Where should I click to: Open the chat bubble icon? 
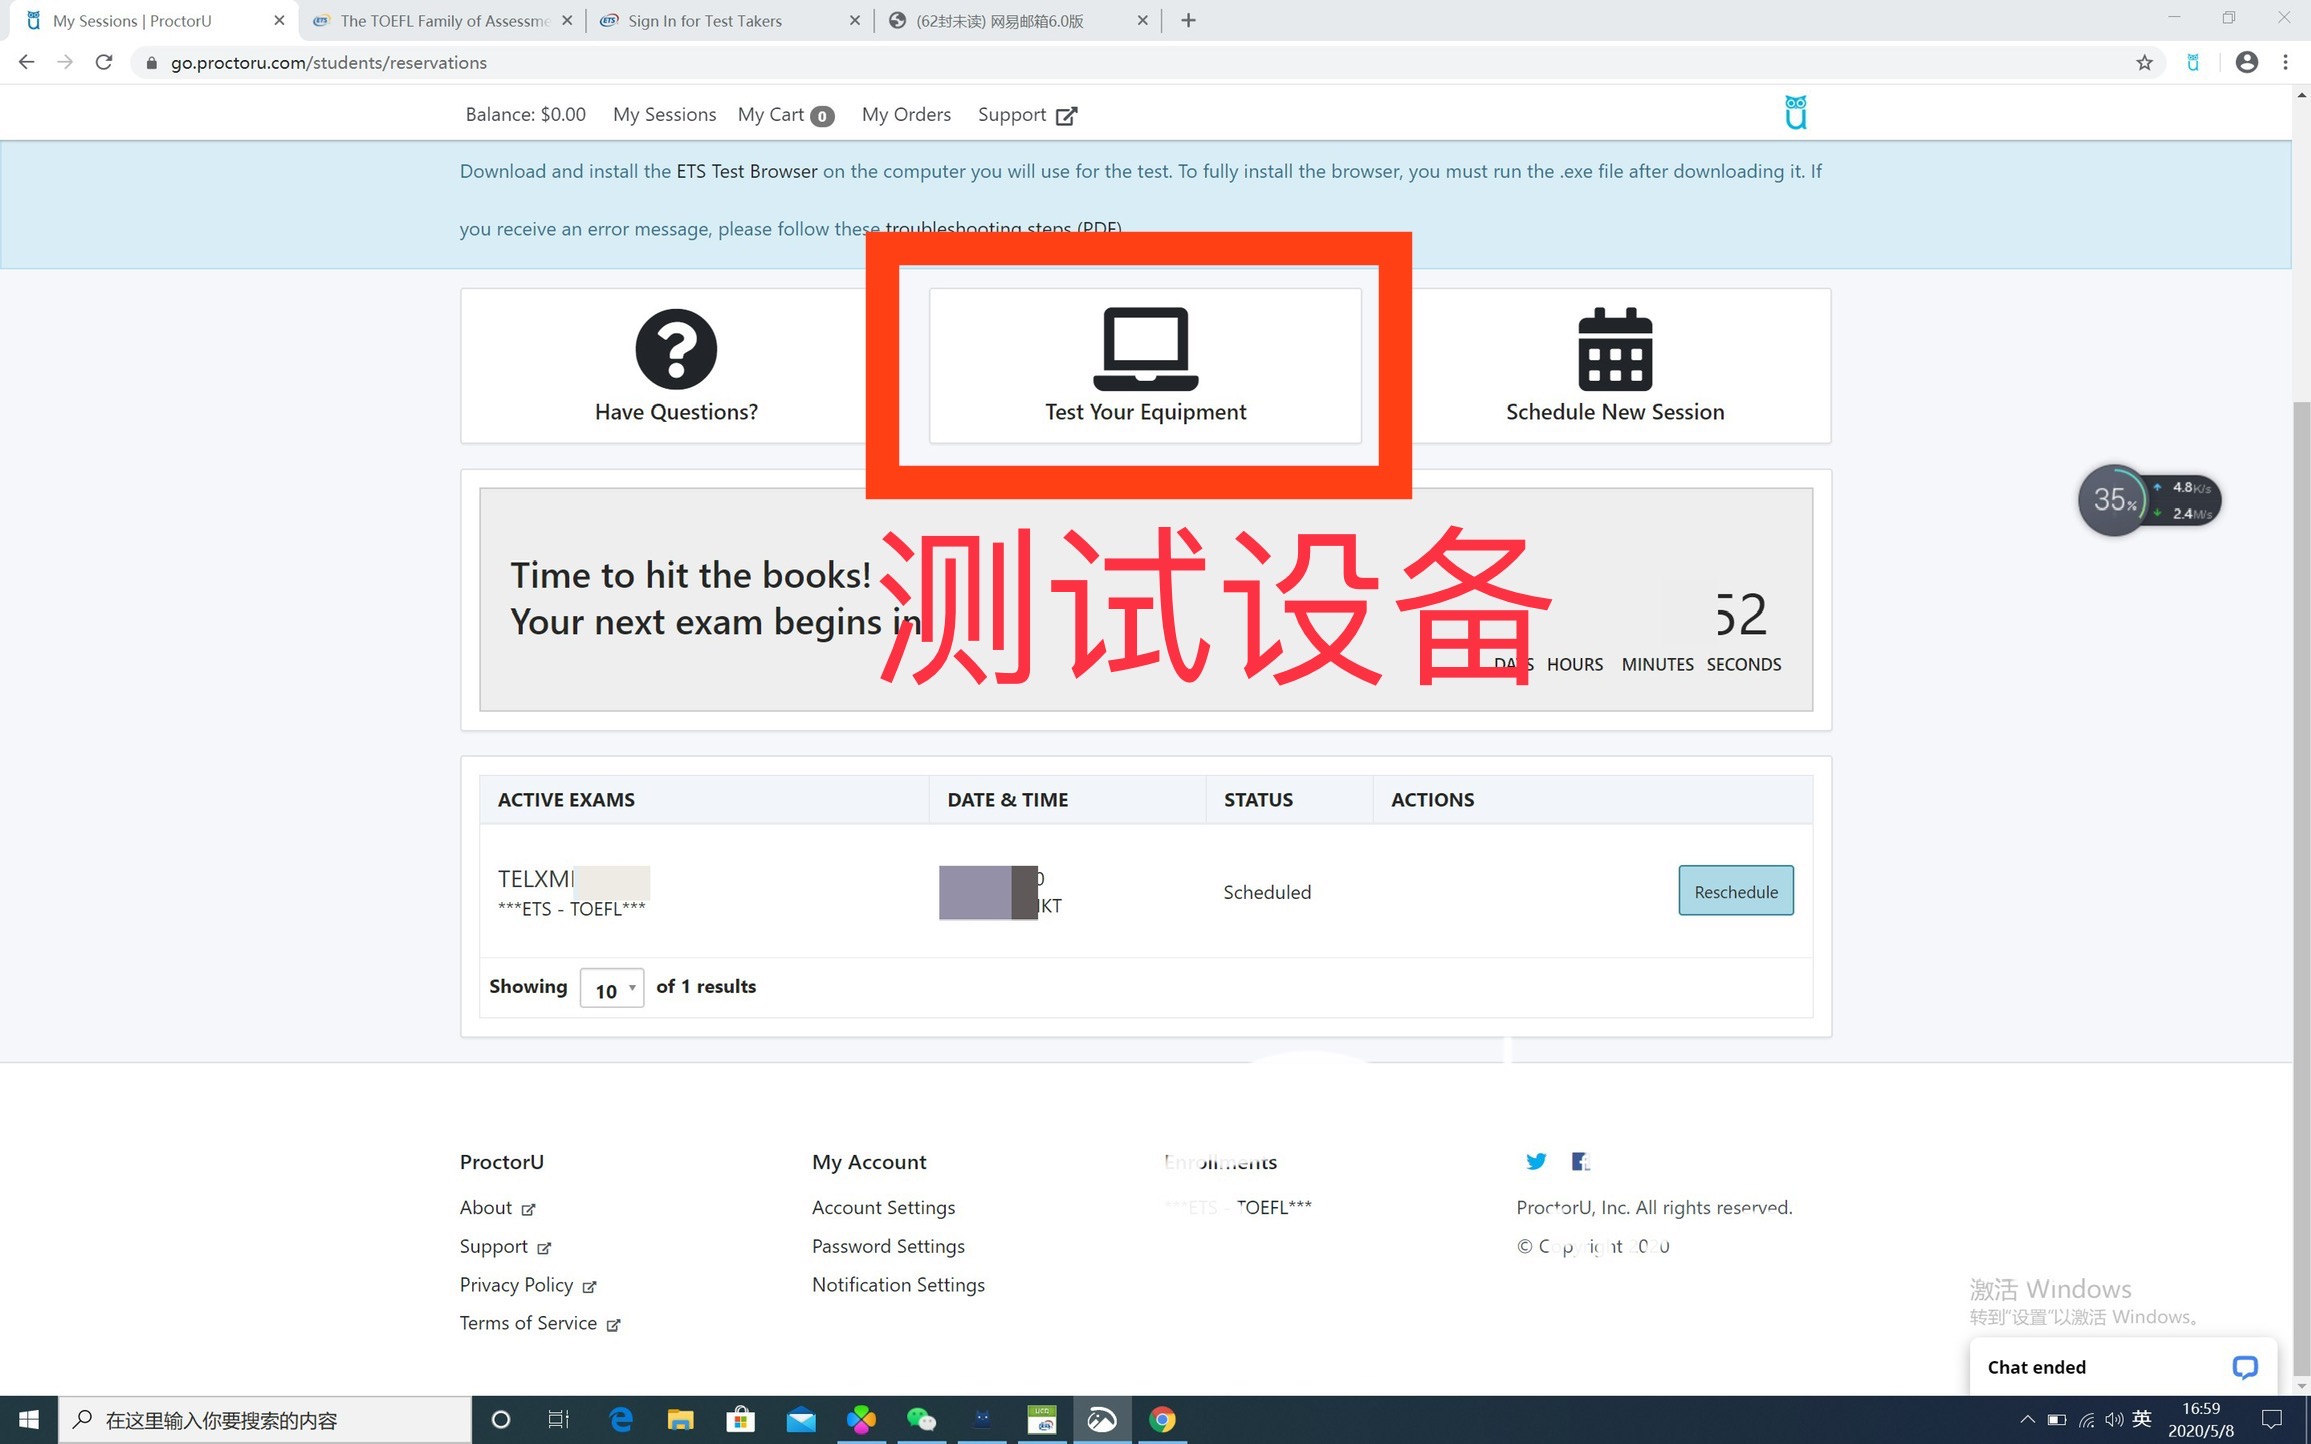pyautogui.click(x=2244, y=1367)
